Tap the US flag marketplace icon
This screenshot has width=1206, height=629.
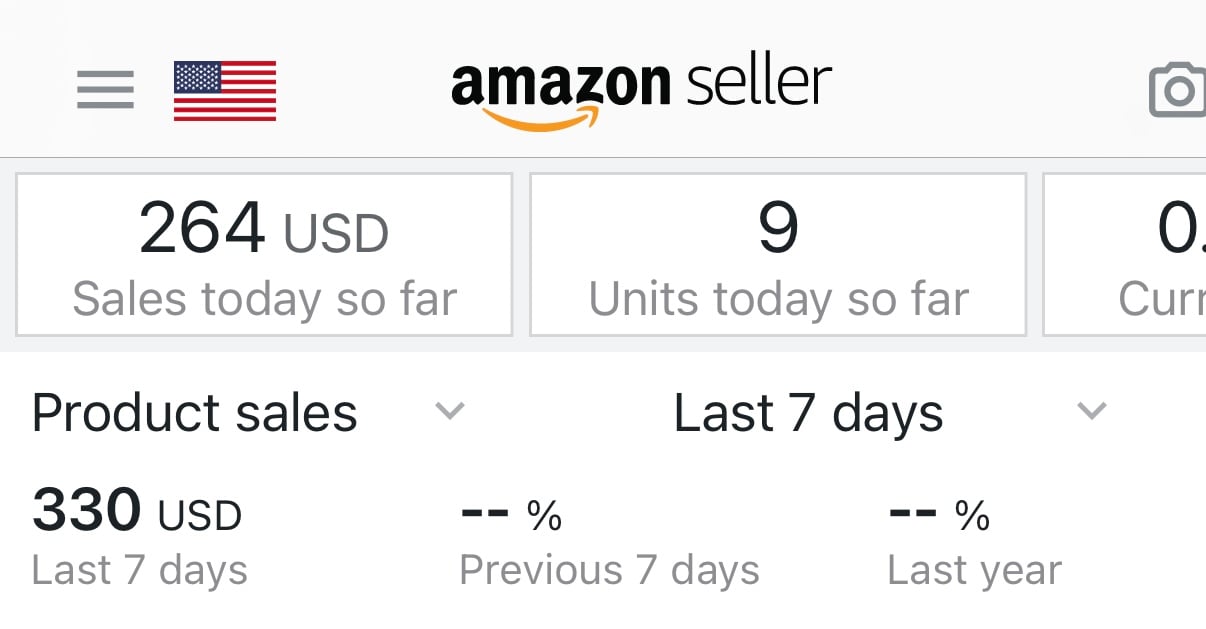pos(225,91)
